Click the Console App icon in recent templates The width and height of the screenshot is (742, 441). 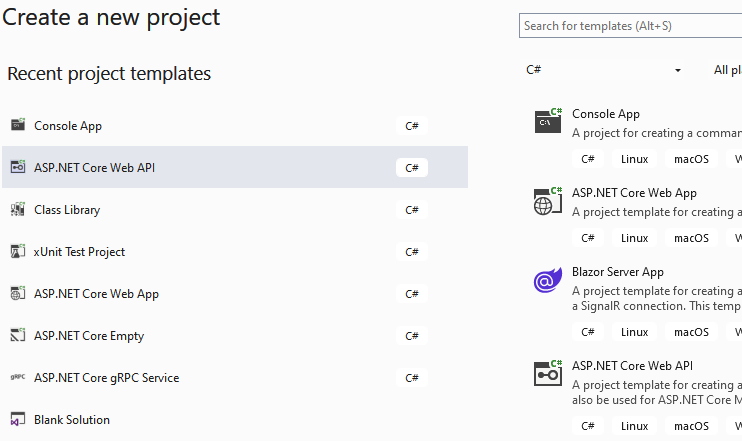[18, 125]
